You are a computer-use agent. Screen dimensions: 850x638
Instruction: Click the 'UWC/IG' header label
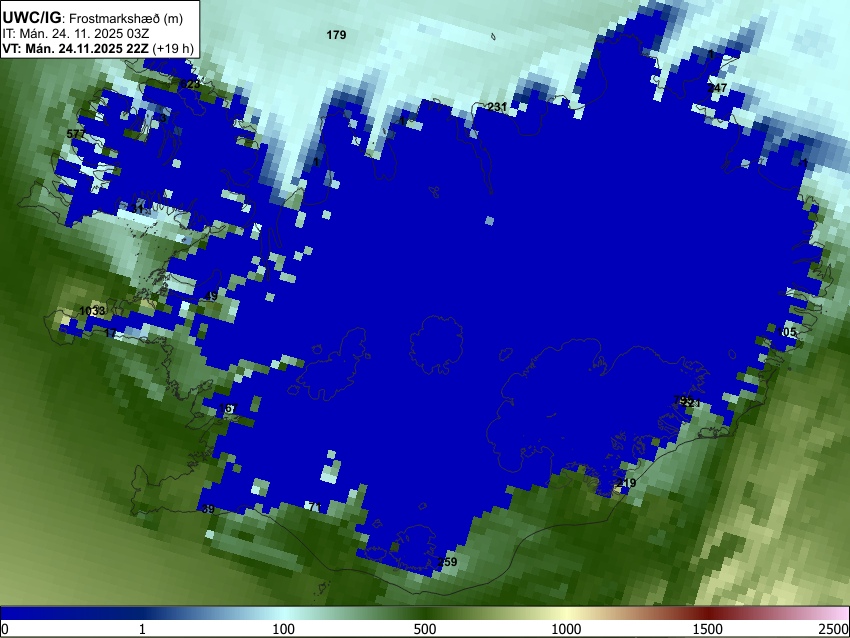(x=31, y=18)
